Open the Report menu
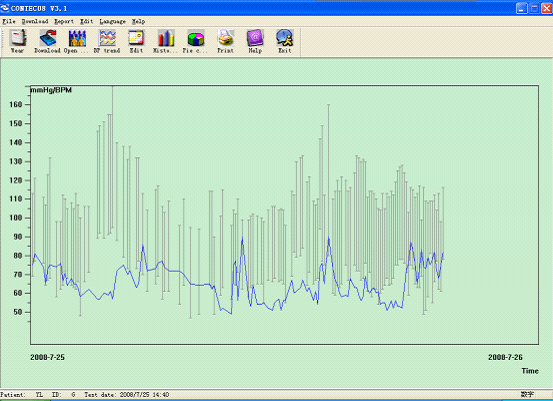The width and height of the screenshot is (553, 401). [64, 22]
